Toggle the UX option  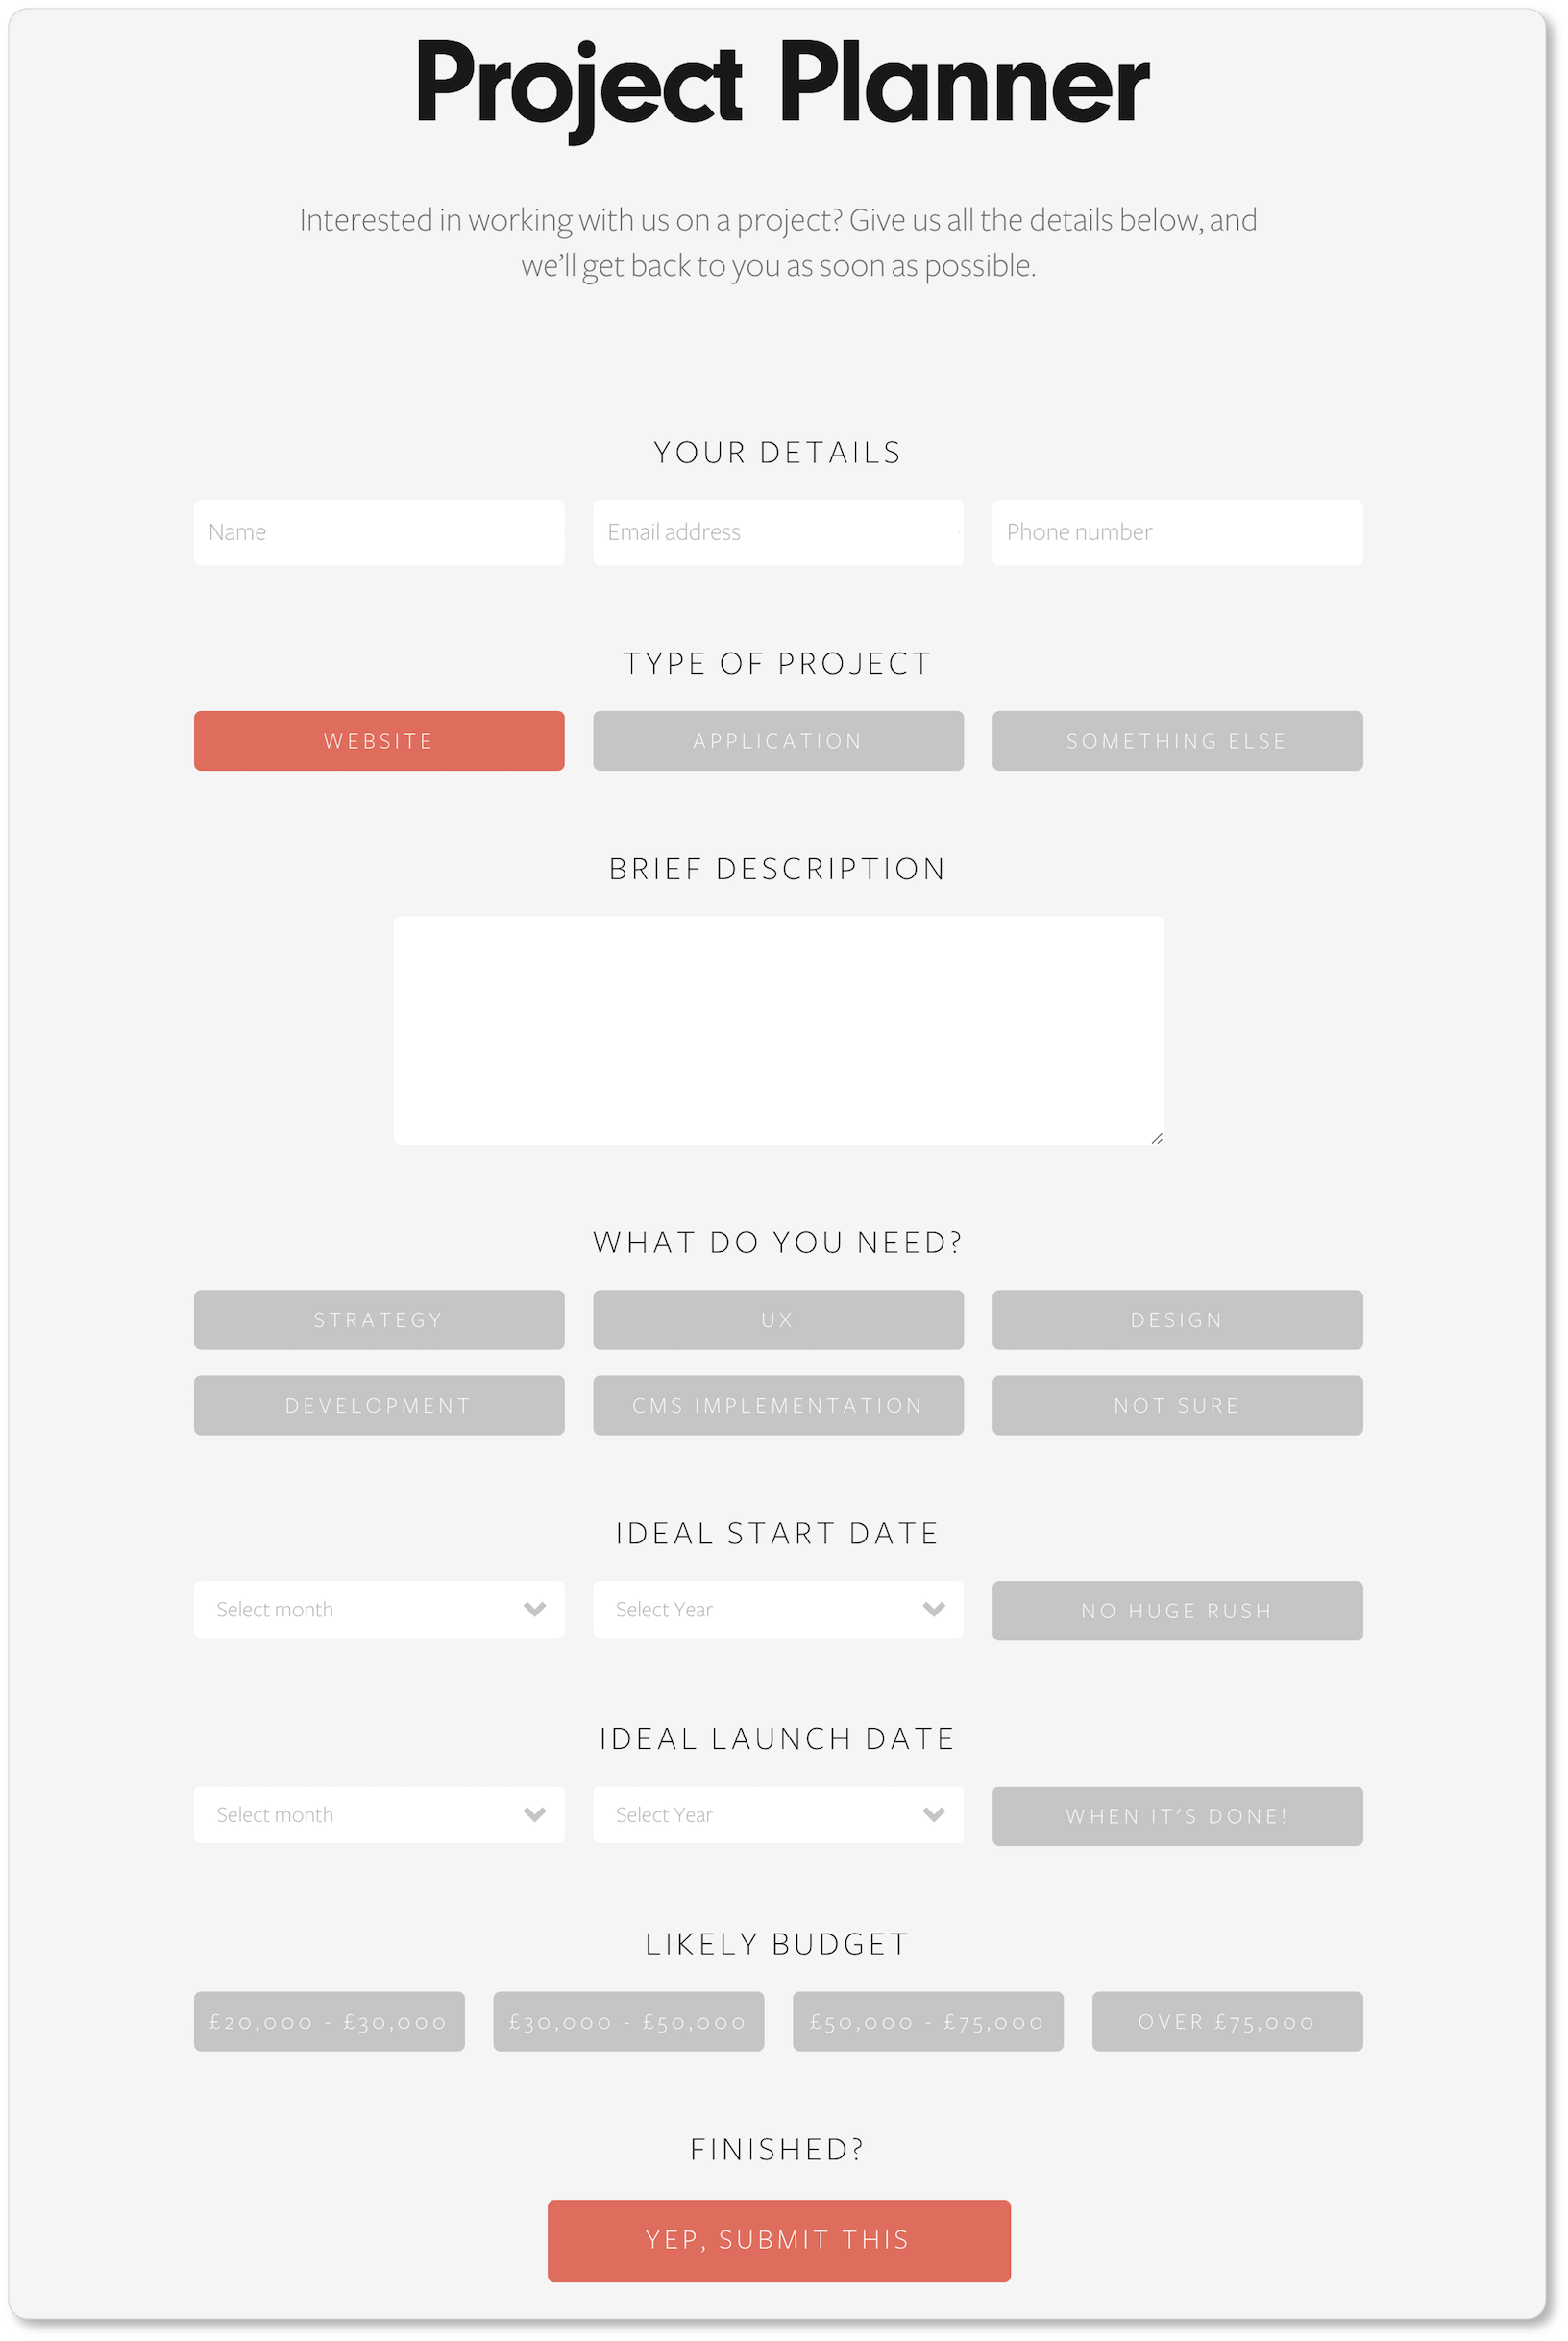click(777, 1320)
